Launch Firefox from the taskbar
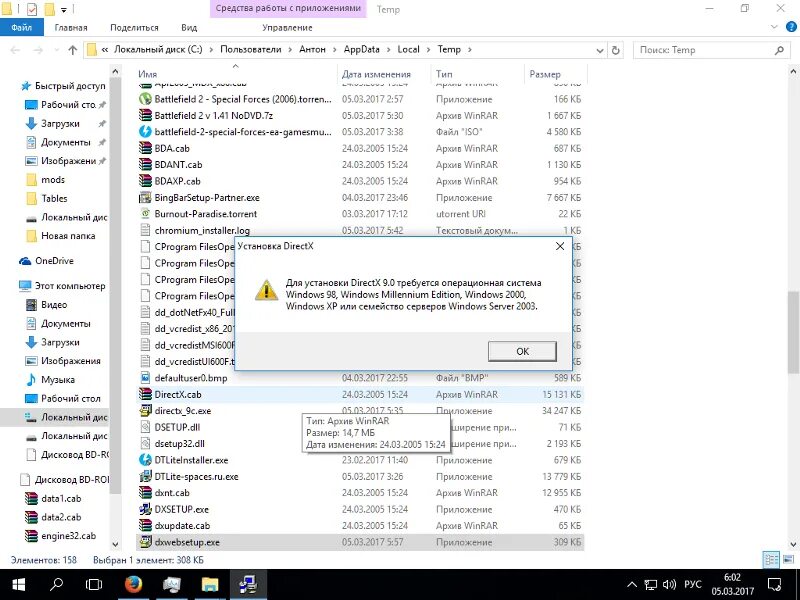 pyautogui.click(x=134, y=585)
